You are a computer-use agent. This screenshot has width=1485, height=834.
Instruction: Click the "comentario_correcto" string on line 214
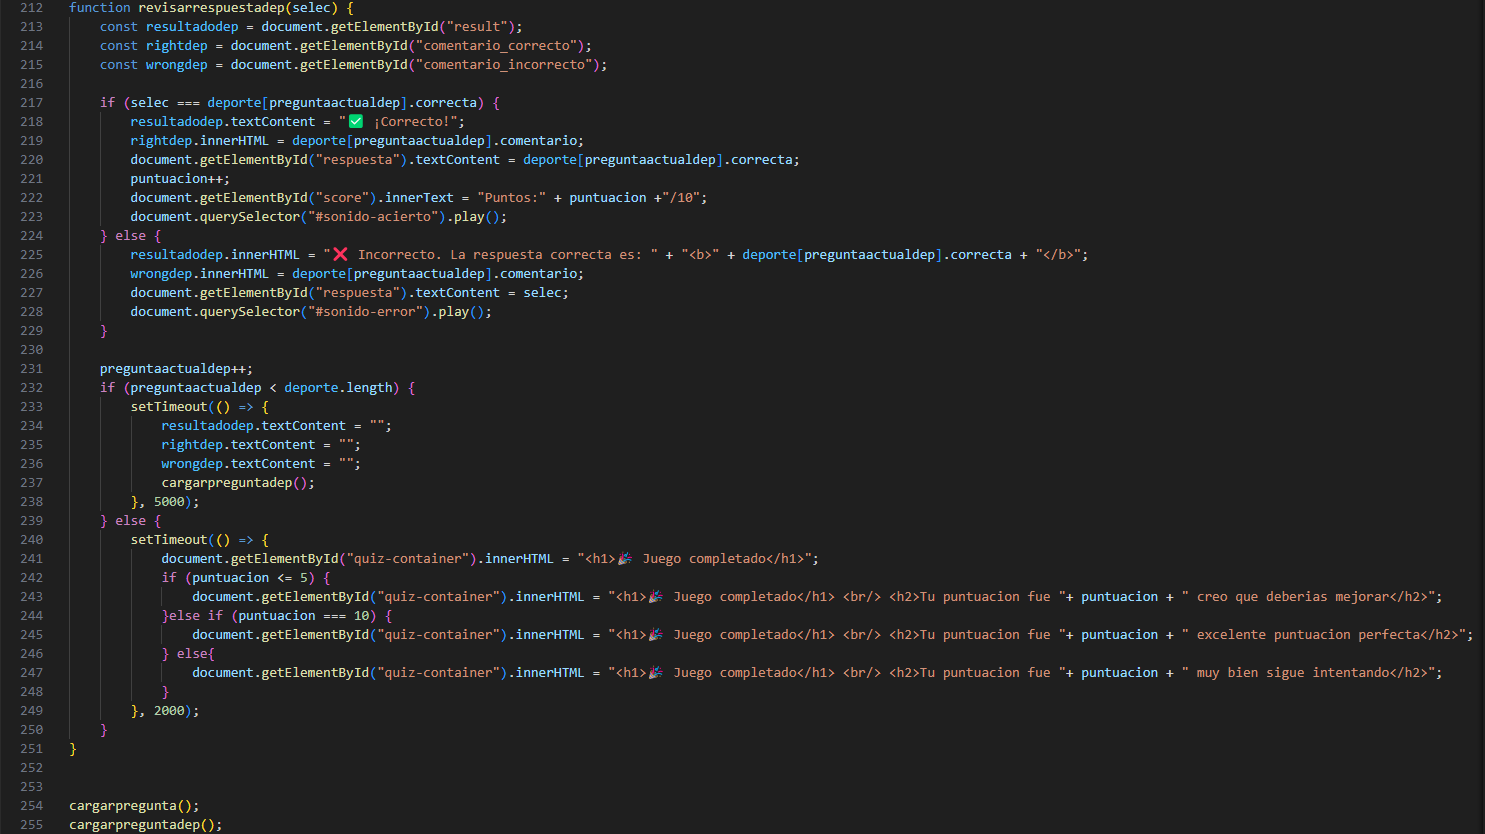tap(500, 45)
